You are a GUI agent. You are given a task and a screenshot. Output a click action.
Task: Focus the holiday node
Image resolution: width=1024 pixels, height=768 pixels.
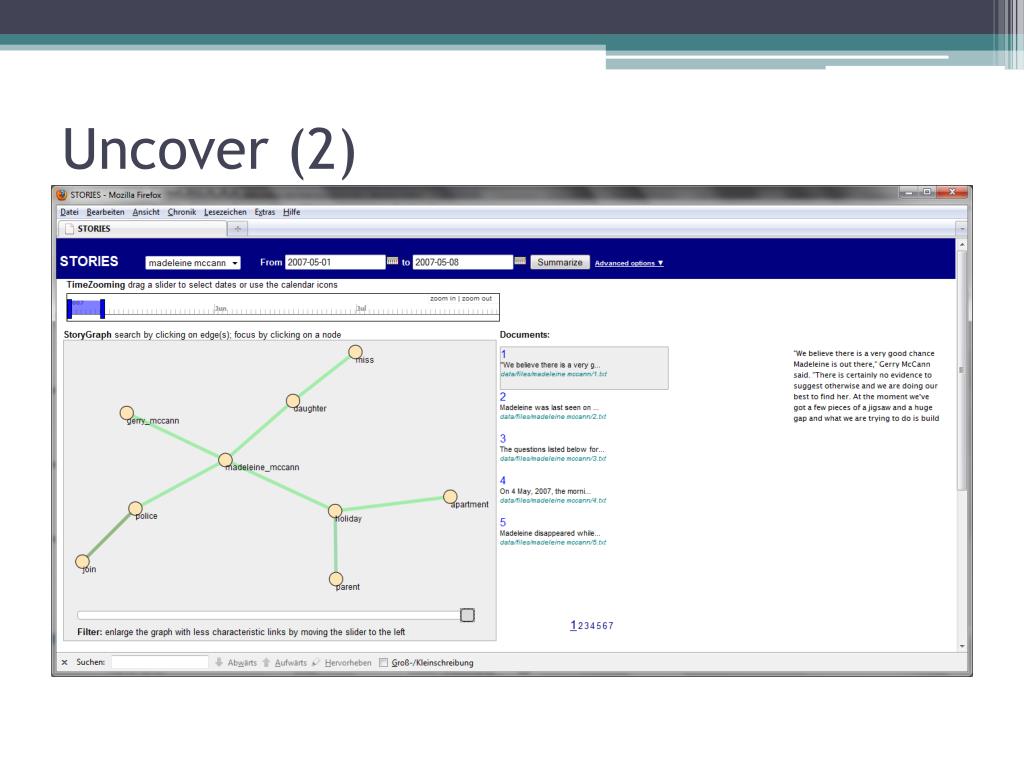pyautogui.click(x=335, y=511)
